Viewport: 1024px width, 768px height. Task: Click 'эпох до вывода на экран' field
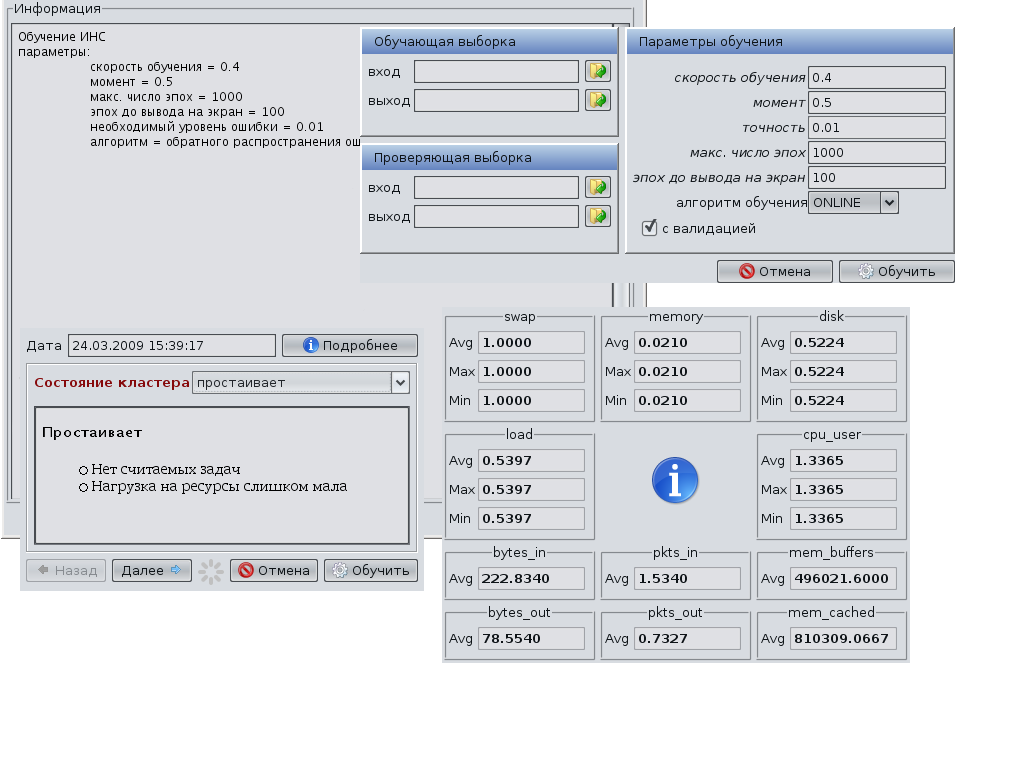point(877,178)
